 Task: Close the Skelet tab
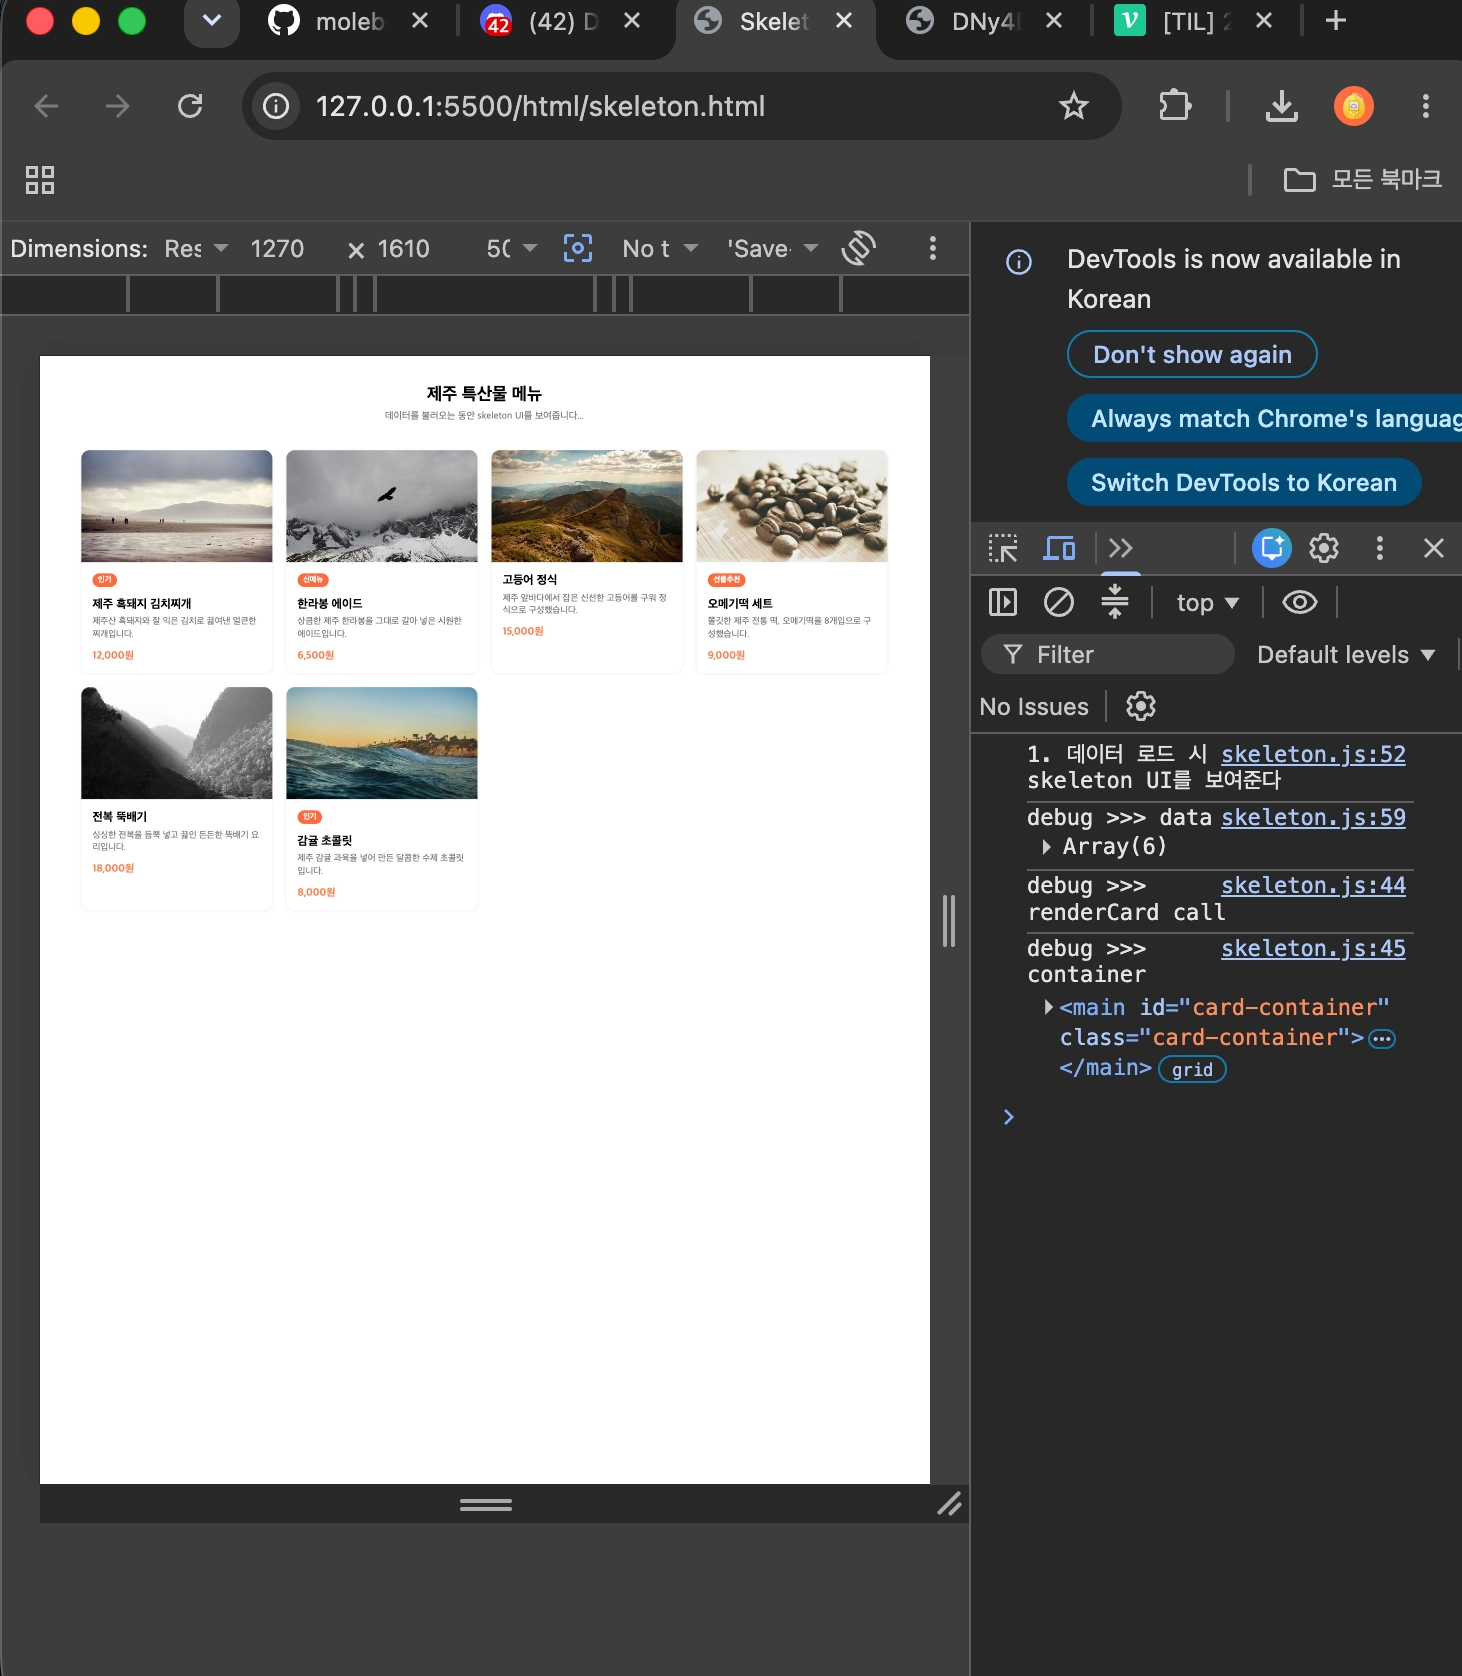(x=844, y=21)
